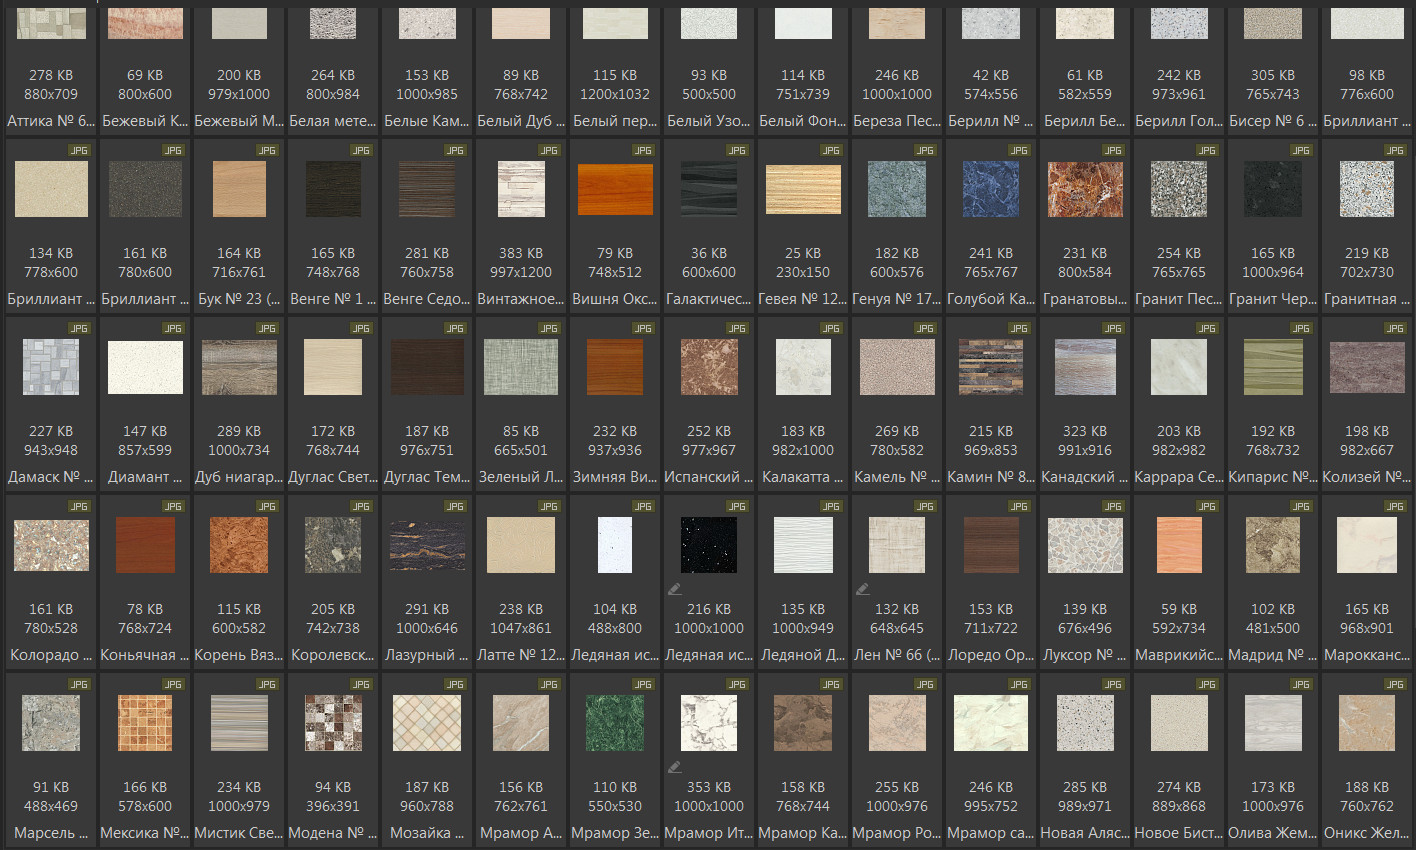
Task: Open the Модена № checkered tile thumbnail
Action: point(333,723)
